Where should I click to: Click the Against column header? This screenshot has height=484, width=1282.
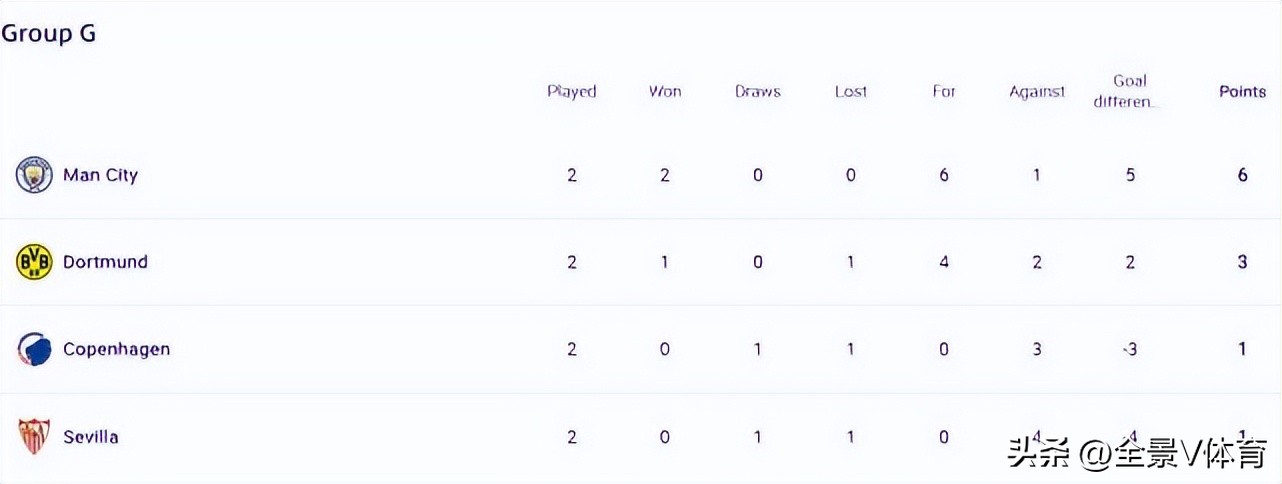[1037, 91]
